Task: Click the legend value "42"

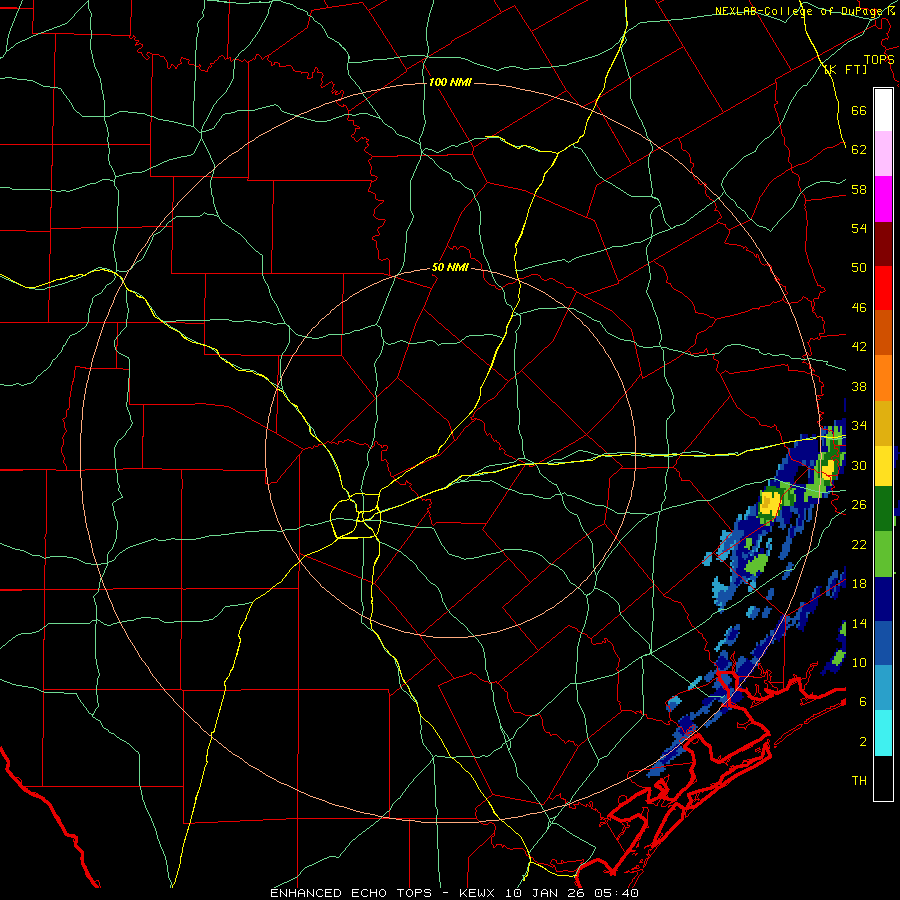Action: pos(859,347)
